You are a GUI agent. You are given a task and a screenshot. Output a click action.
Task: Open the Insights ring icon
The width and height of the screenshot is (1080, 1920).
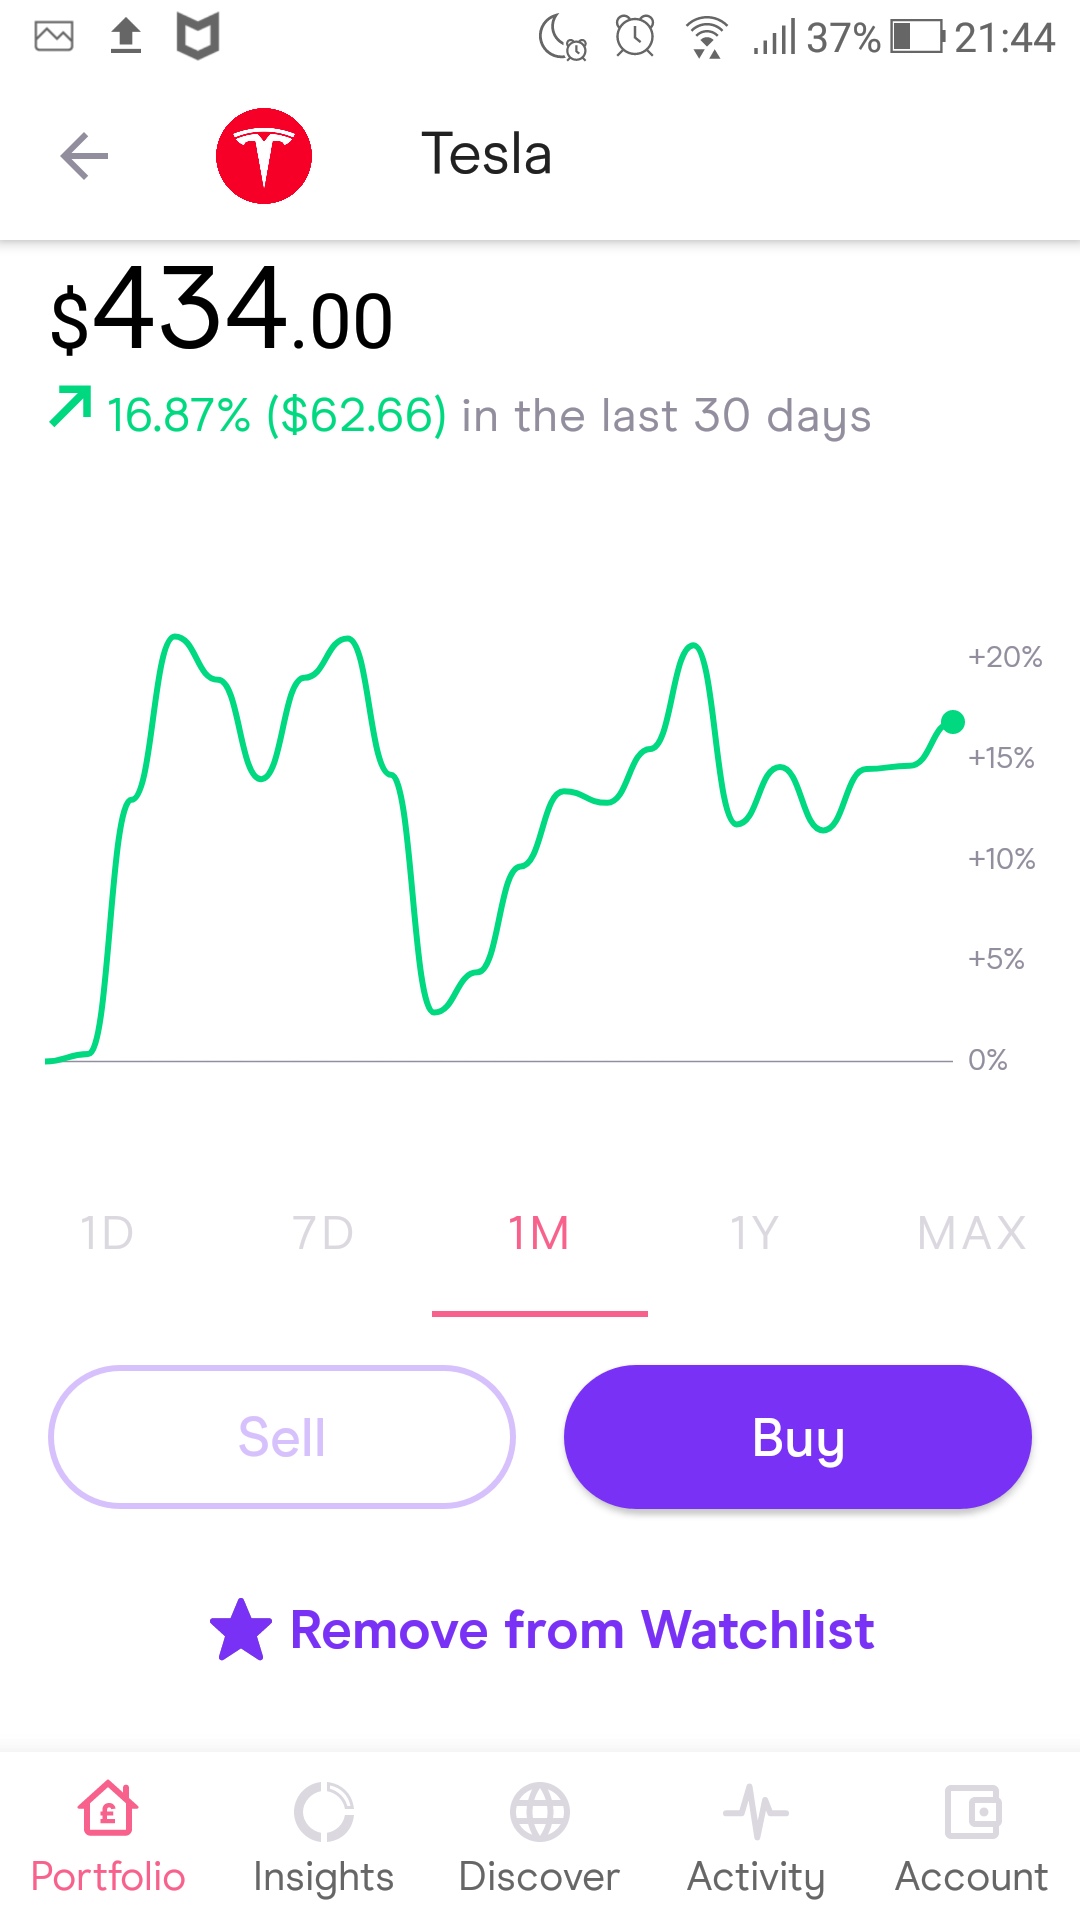[x=323, y=1811]
